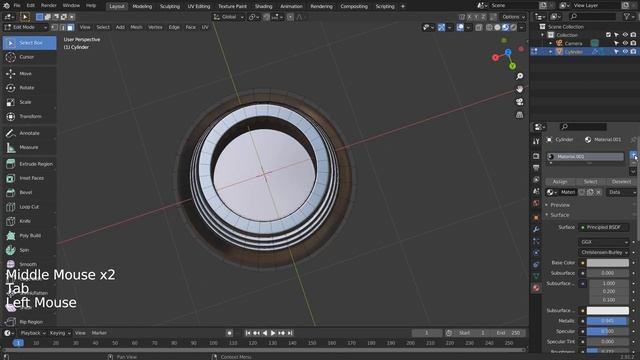Switch to the Modeling workspace tab
The width and height of the screenshot is (640, 360).
click(x=142, y=7)
